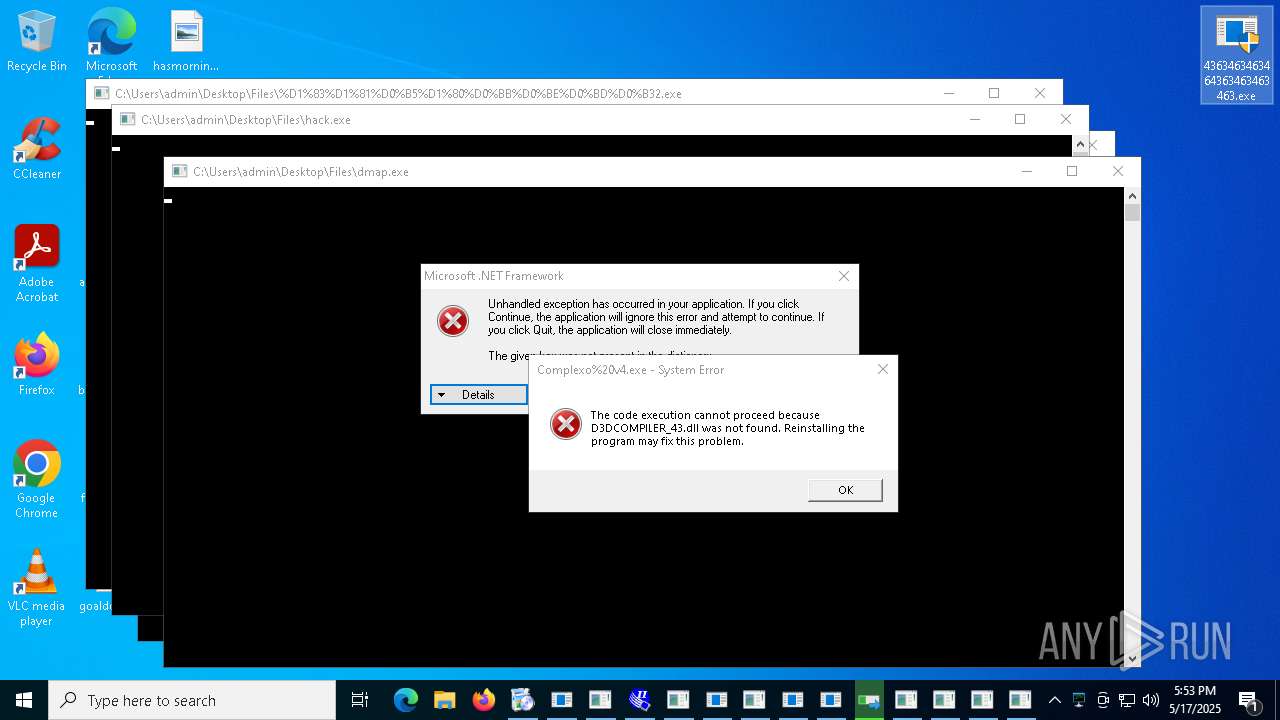Select the Microsoft Edge desktop shortcut

pyautogui.click(x=111, y=42)
